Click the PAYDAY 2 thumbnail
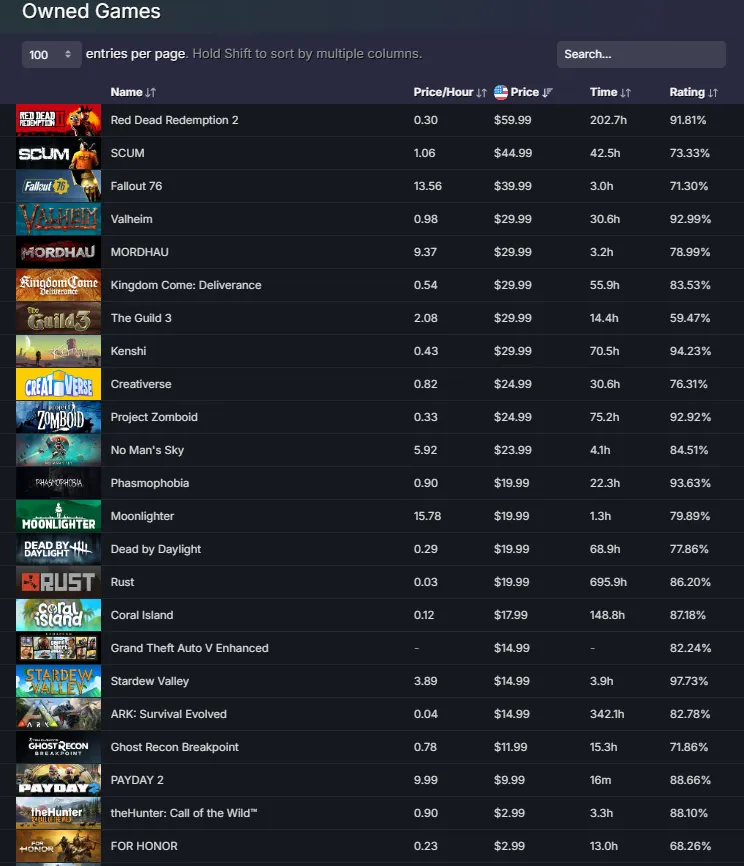The width and height of the screenshot is (744, 866). (x=59, y=780)
